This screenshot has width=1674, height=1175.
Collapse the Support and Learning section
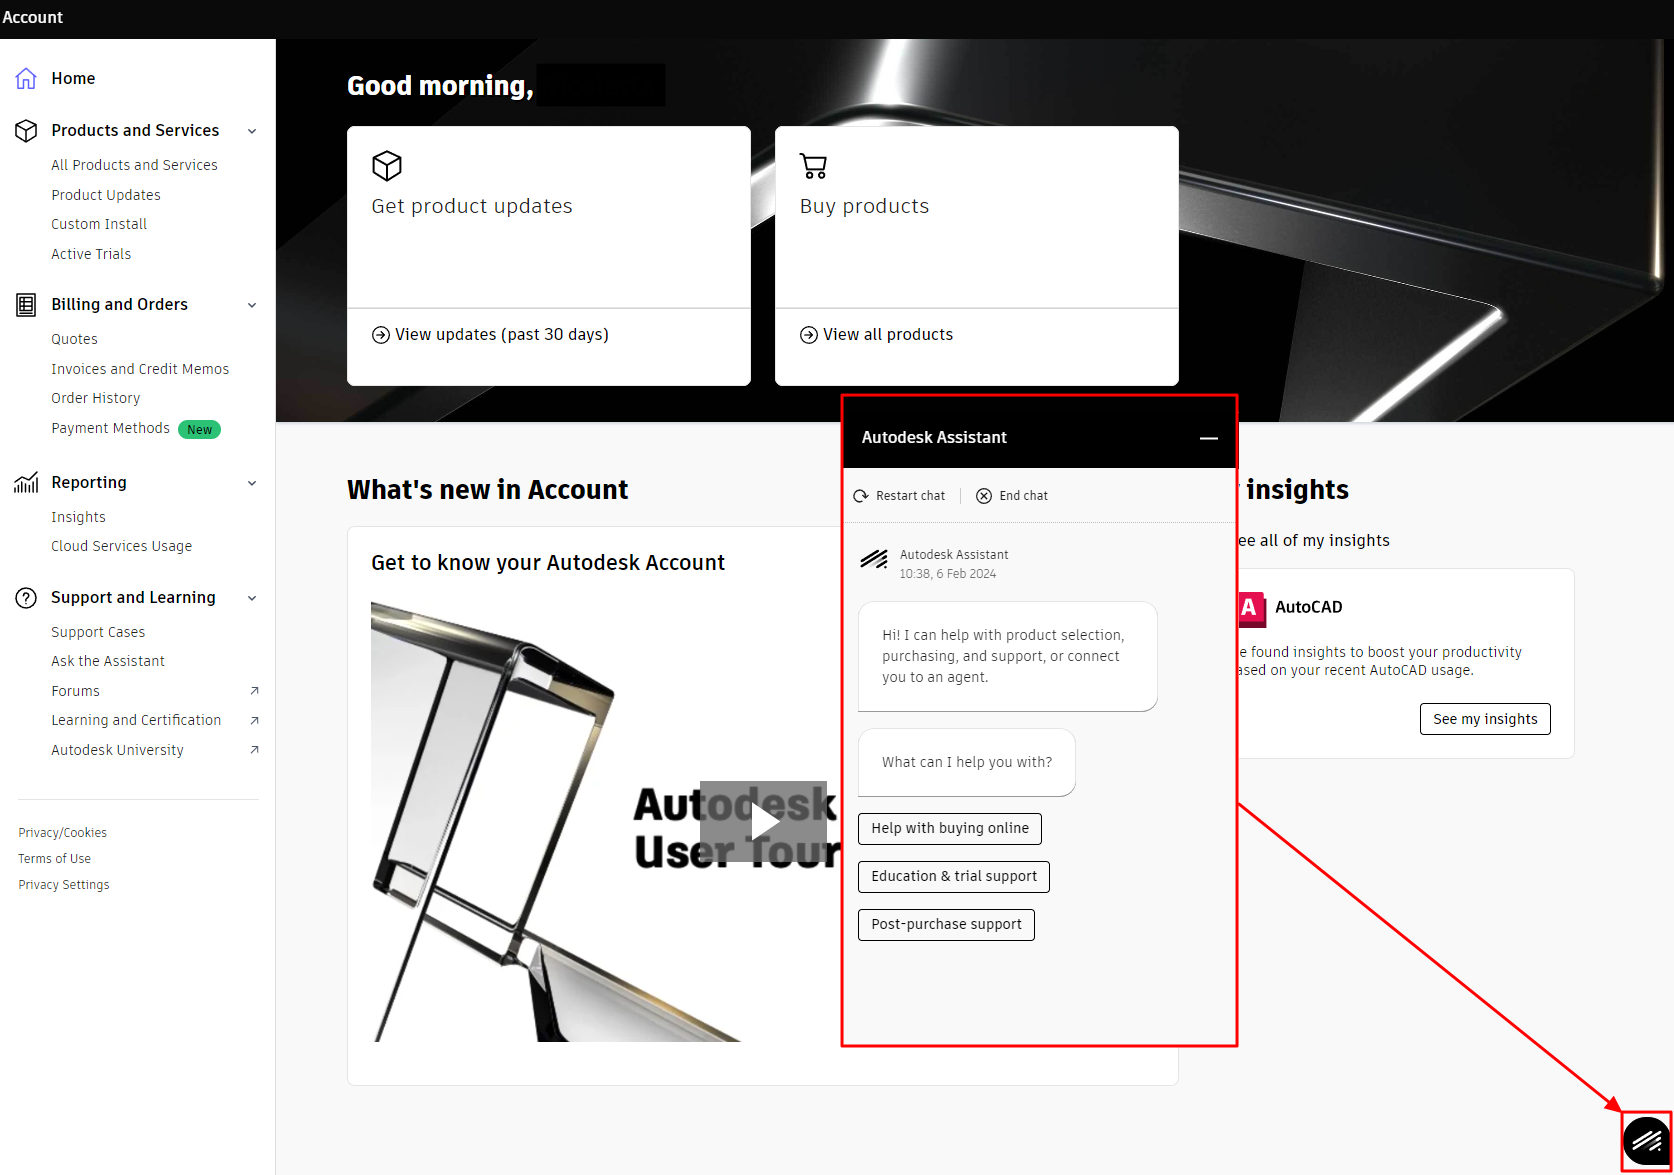(x=252, y=598)
